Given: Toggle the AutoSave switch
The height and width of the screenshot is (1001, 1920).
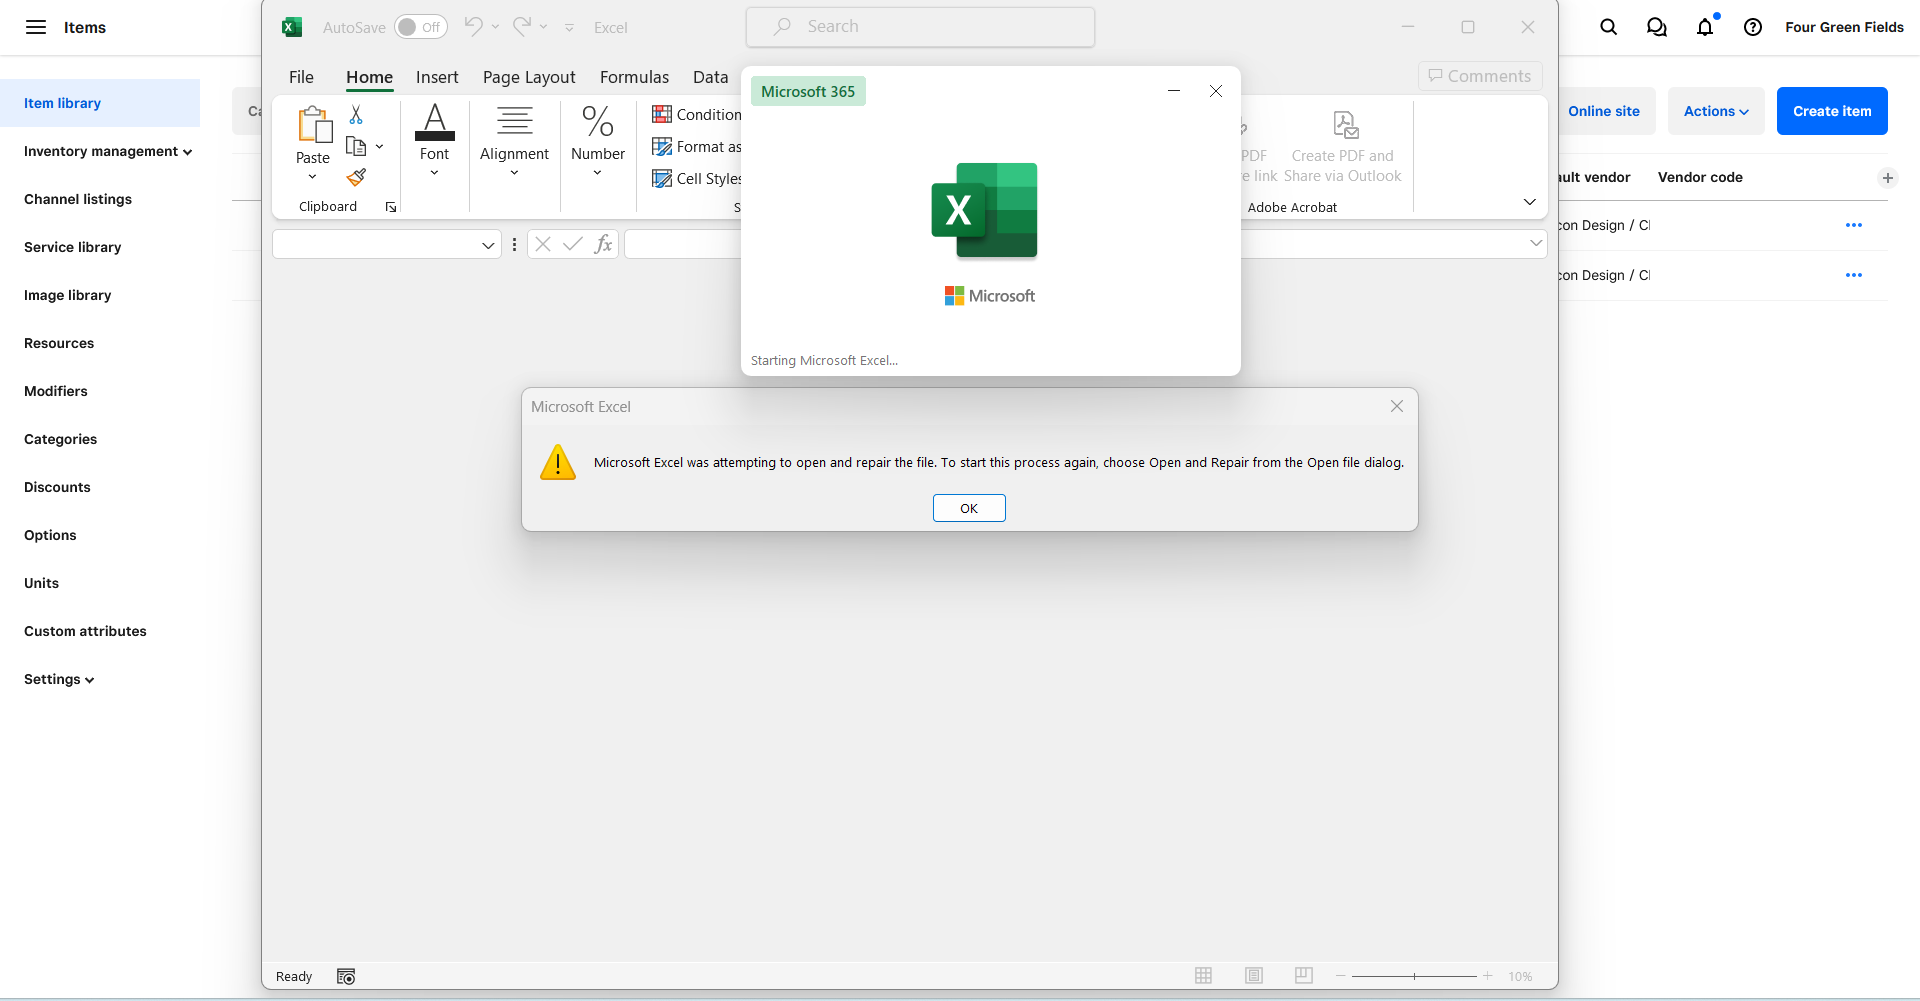Looking at the screenshot, I should click(420, 27).
